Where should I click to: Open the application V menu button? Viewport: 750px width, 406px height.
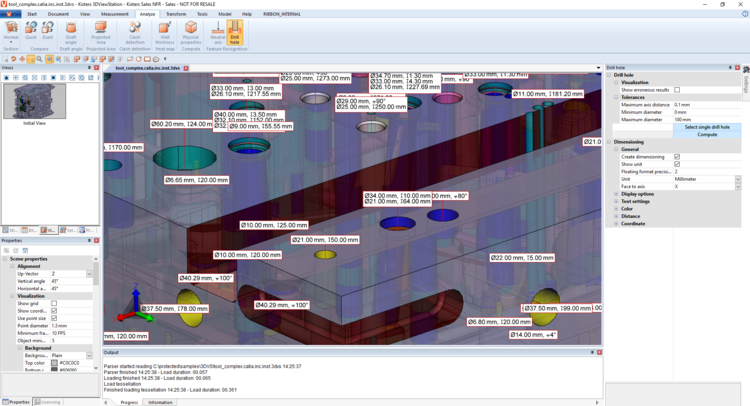10,14
